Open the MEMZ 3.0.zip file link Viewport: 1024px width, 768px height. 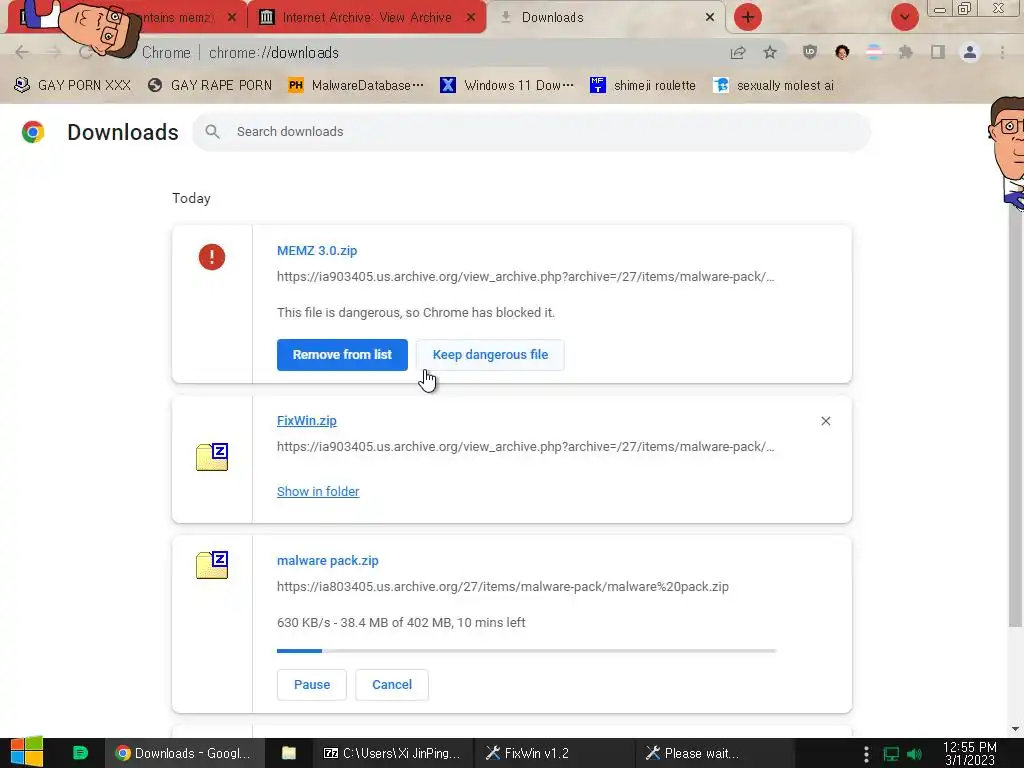point(317,251)
